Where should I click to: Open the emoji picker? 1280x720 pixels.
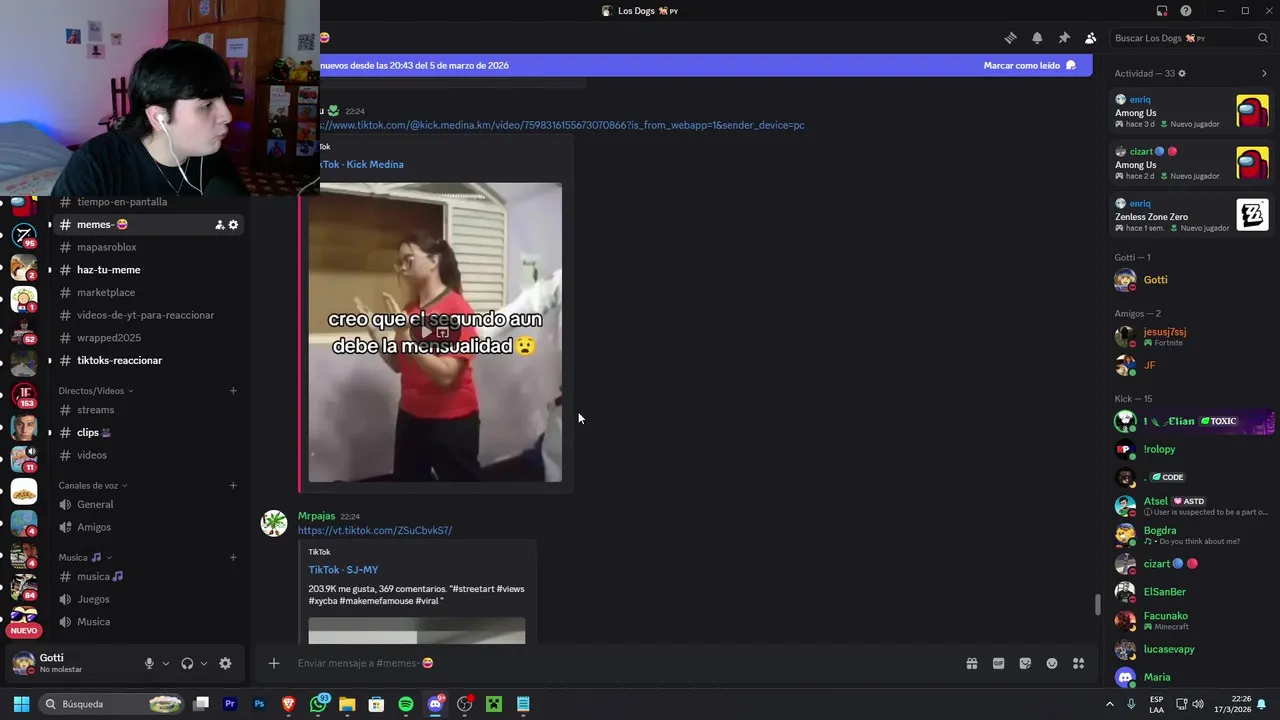(x=1052, y=663)
